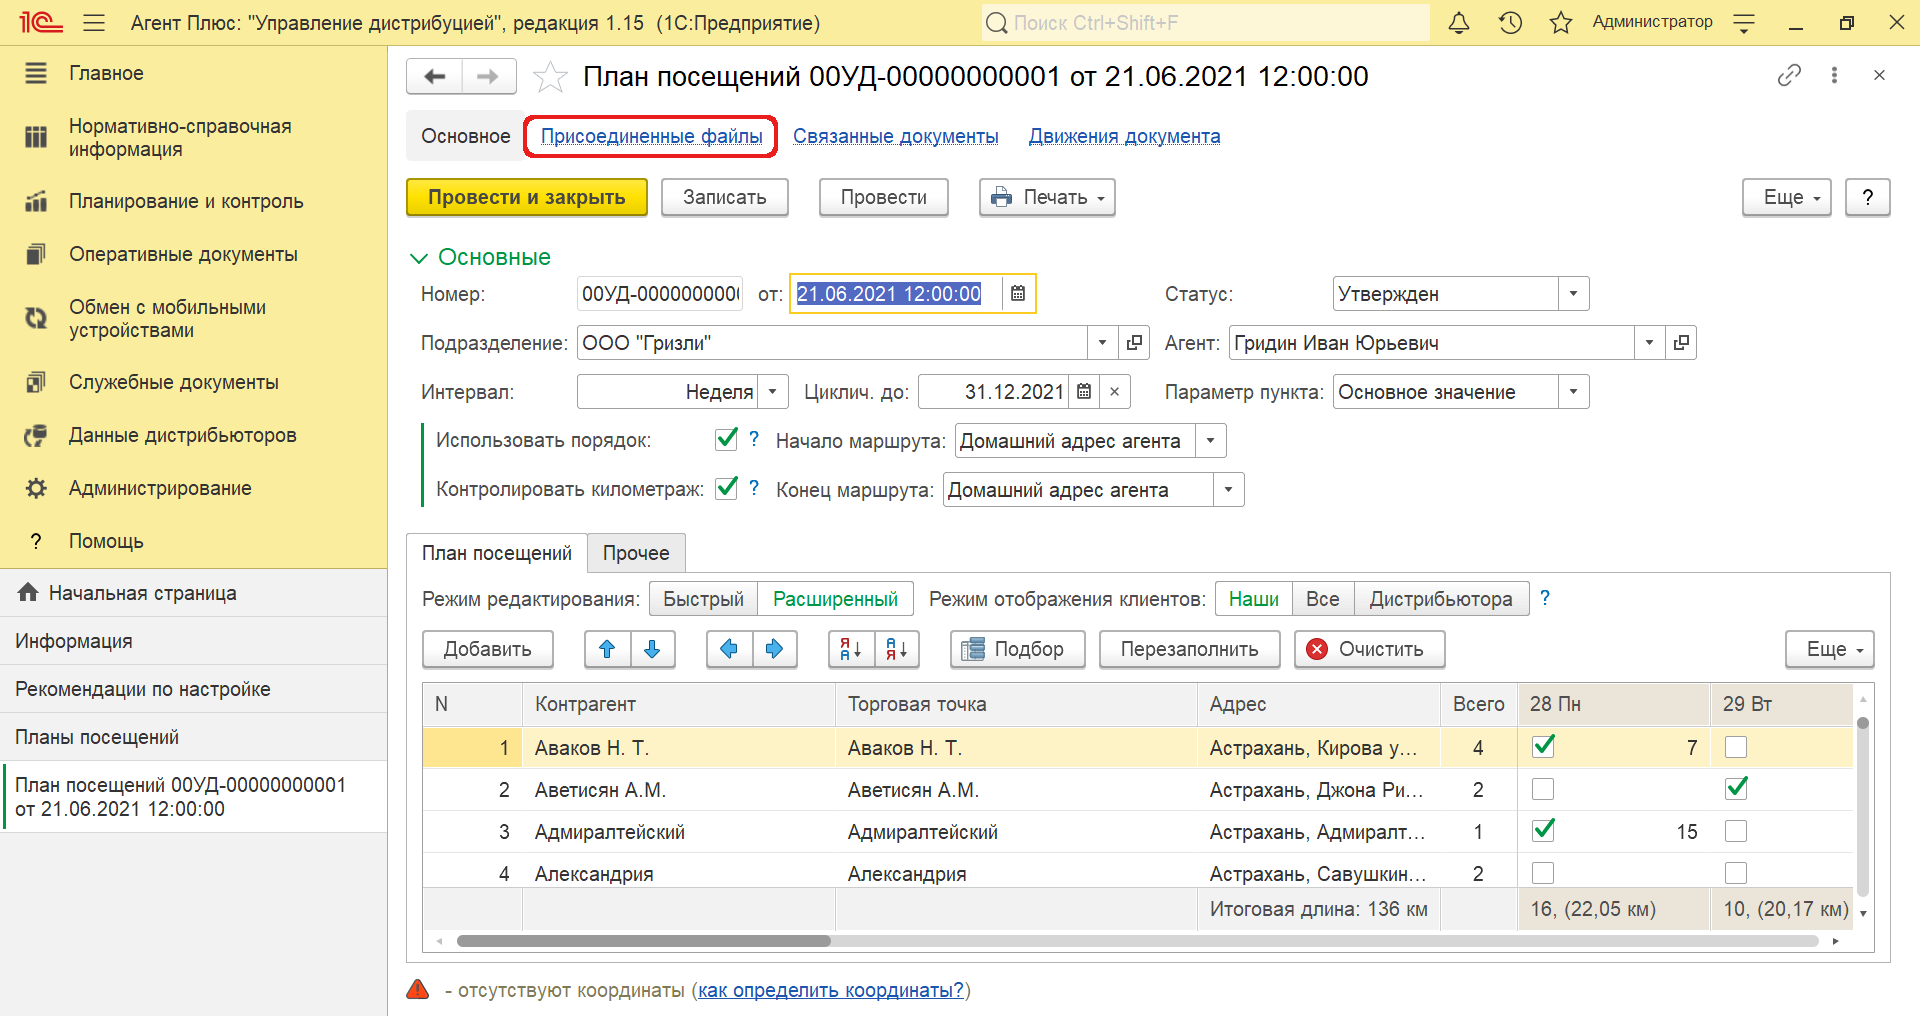This screenshot has width=1920, height=1016.
Task: Toggle Использовать порядок checkbox
Action: 726,439
